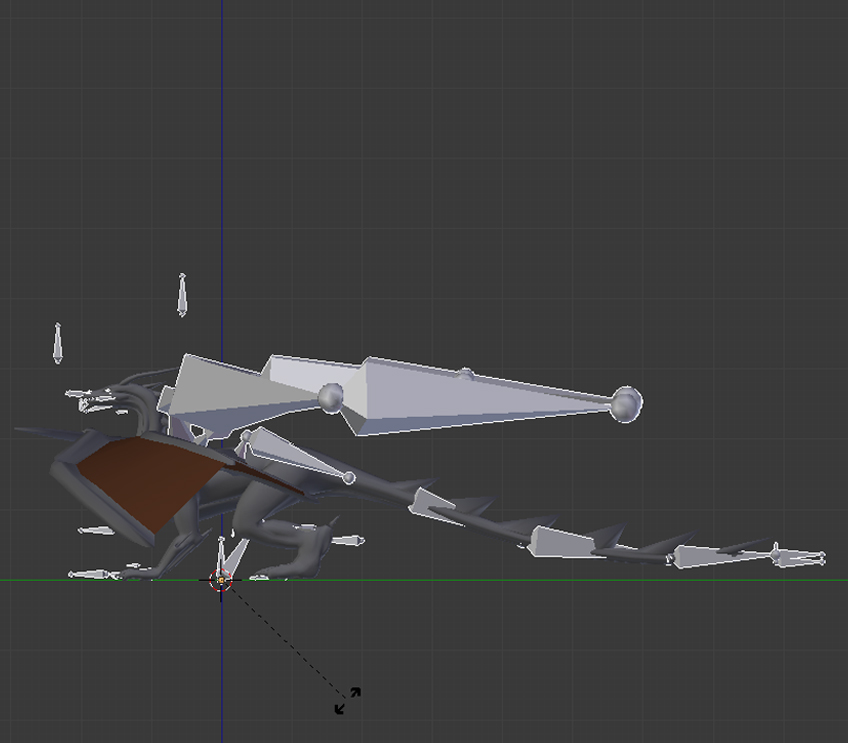This screenshot has height=743, width=848.
Task: Click the green horizontal axis line right of the tail
Action: pos(835,580)
